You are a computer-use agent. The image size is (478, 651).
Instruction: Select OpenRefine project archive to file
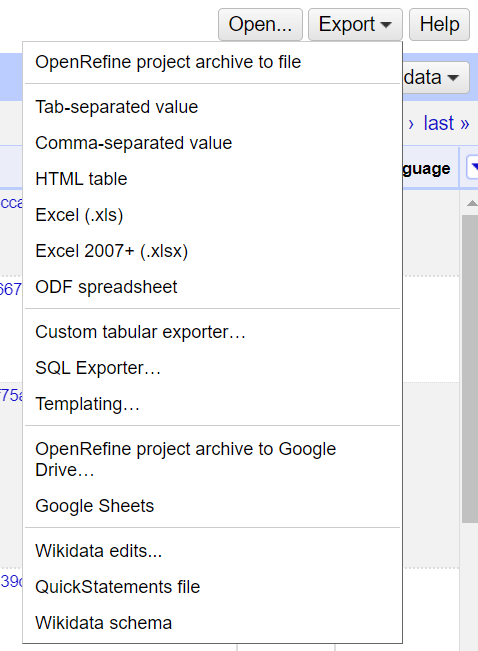coord(212,62)
